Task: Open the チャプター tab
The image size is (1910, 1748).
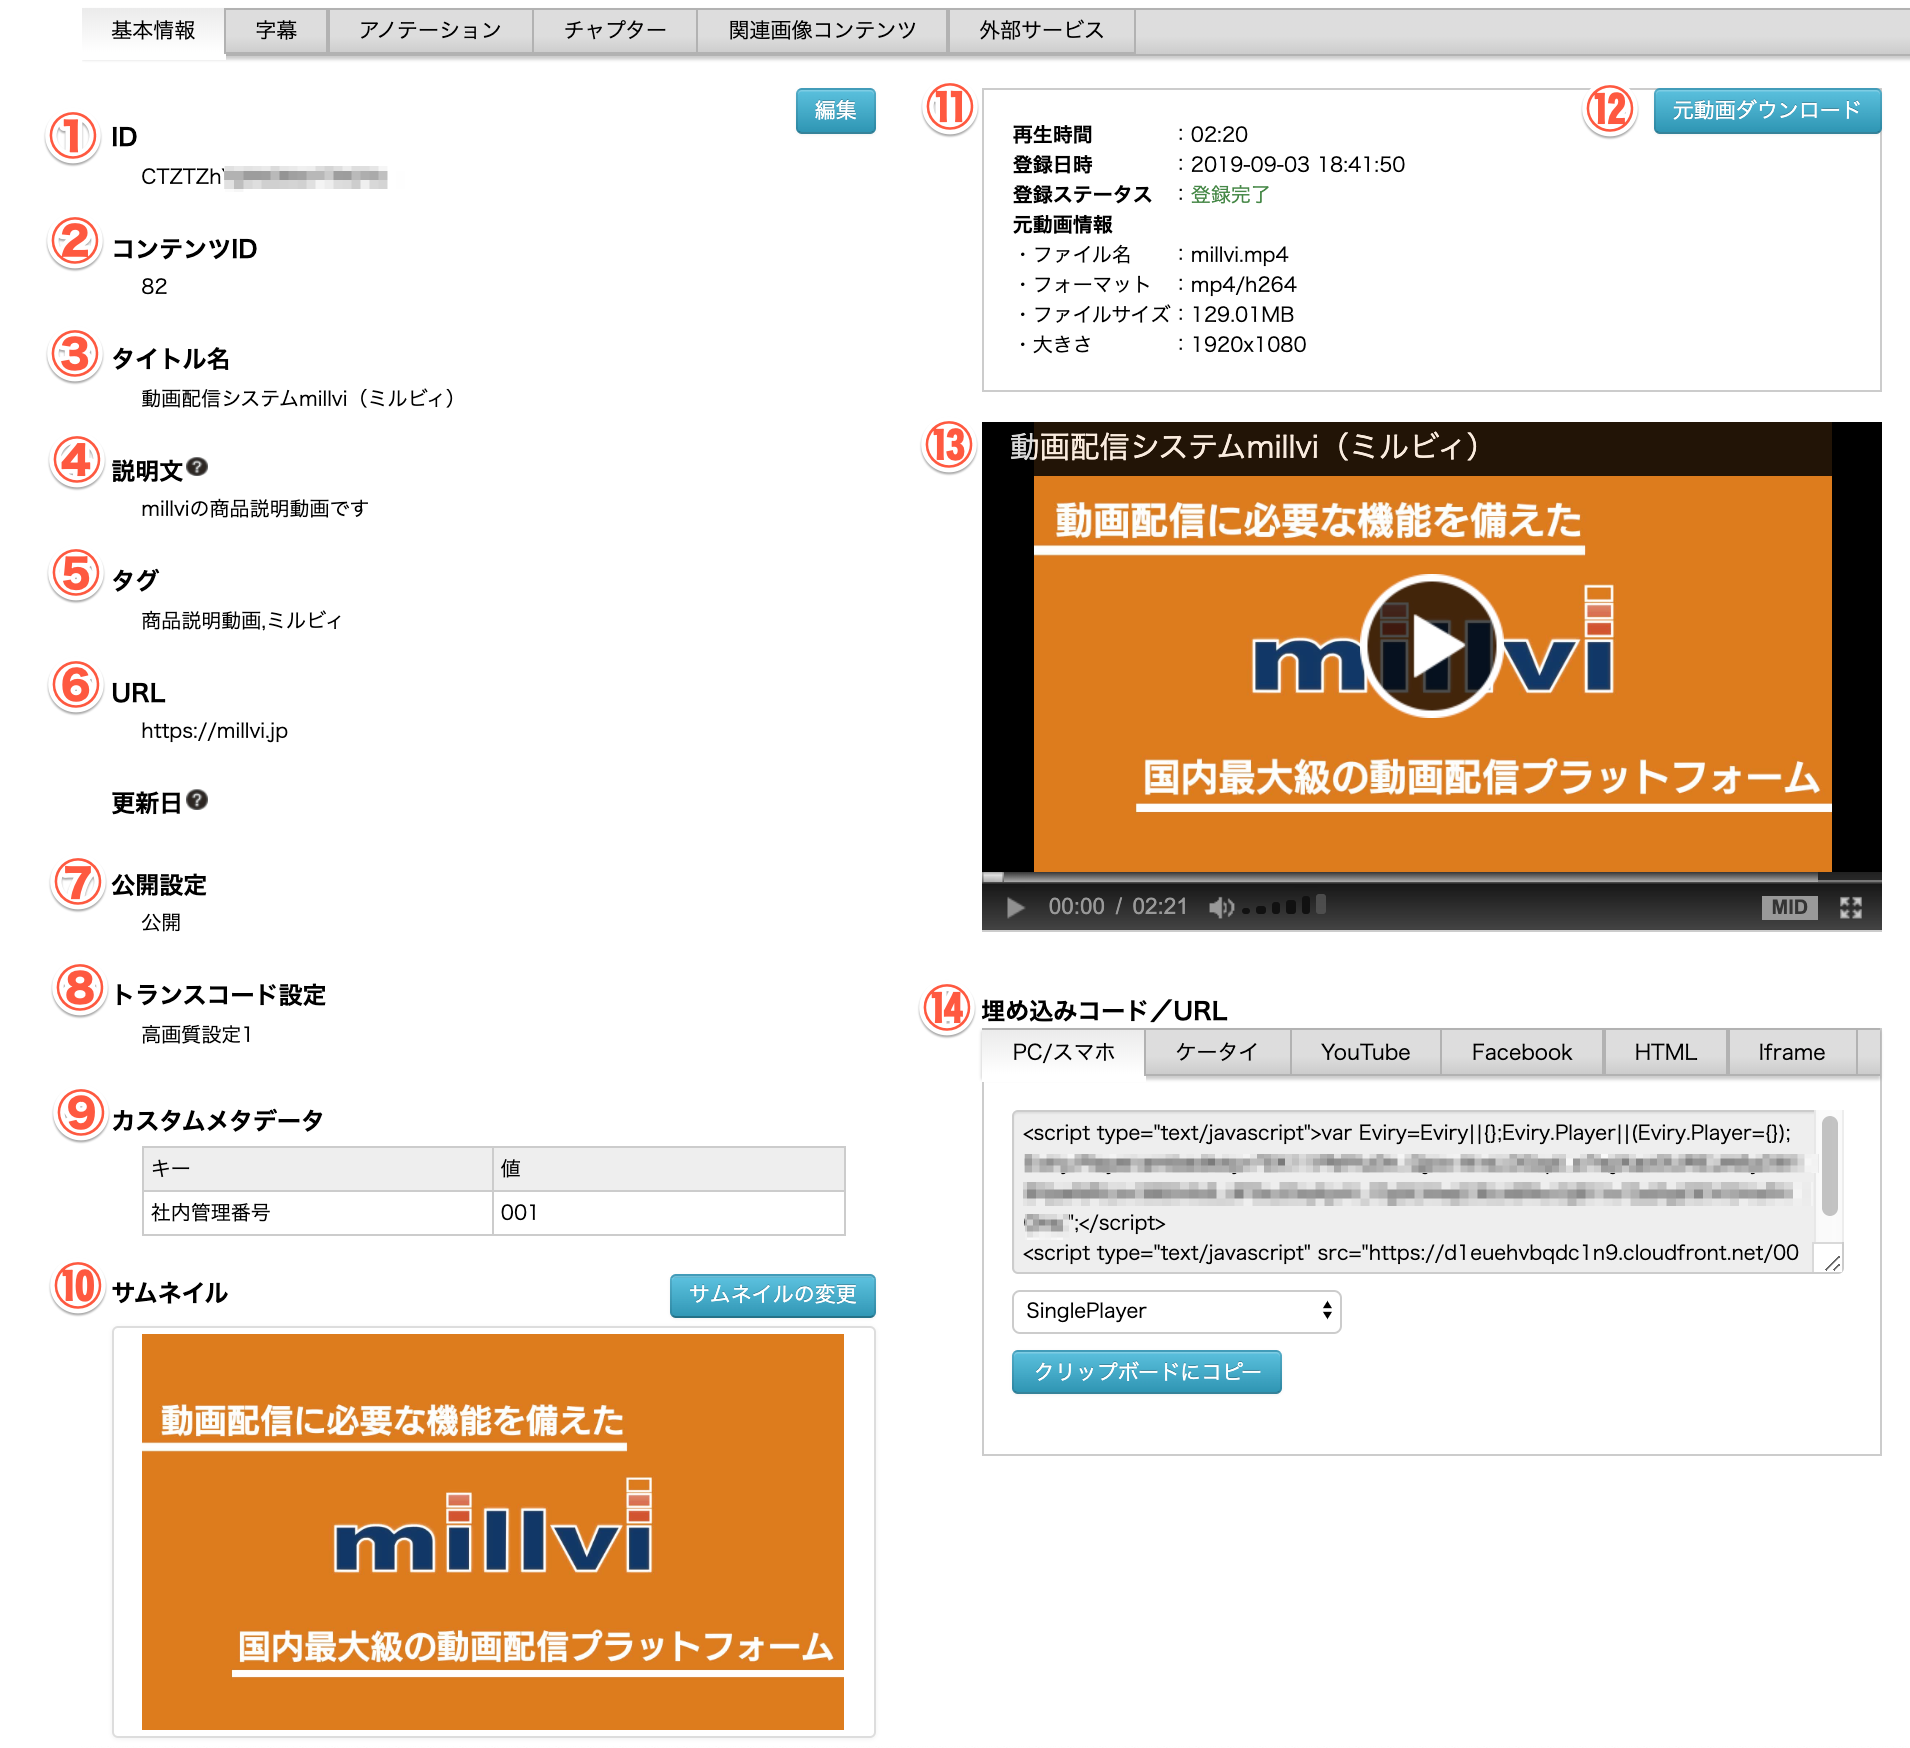Action: pyautogui.click(x=615, y=31)
